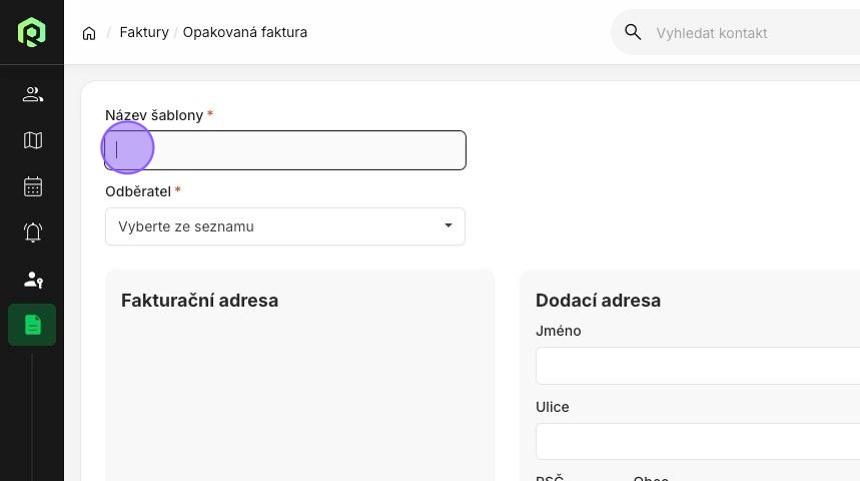The height and width of the screenshot is (481, 860).
Task: Open the contacts people icon in sidebar
Action: pyautogui.click(x=33, y=94)
